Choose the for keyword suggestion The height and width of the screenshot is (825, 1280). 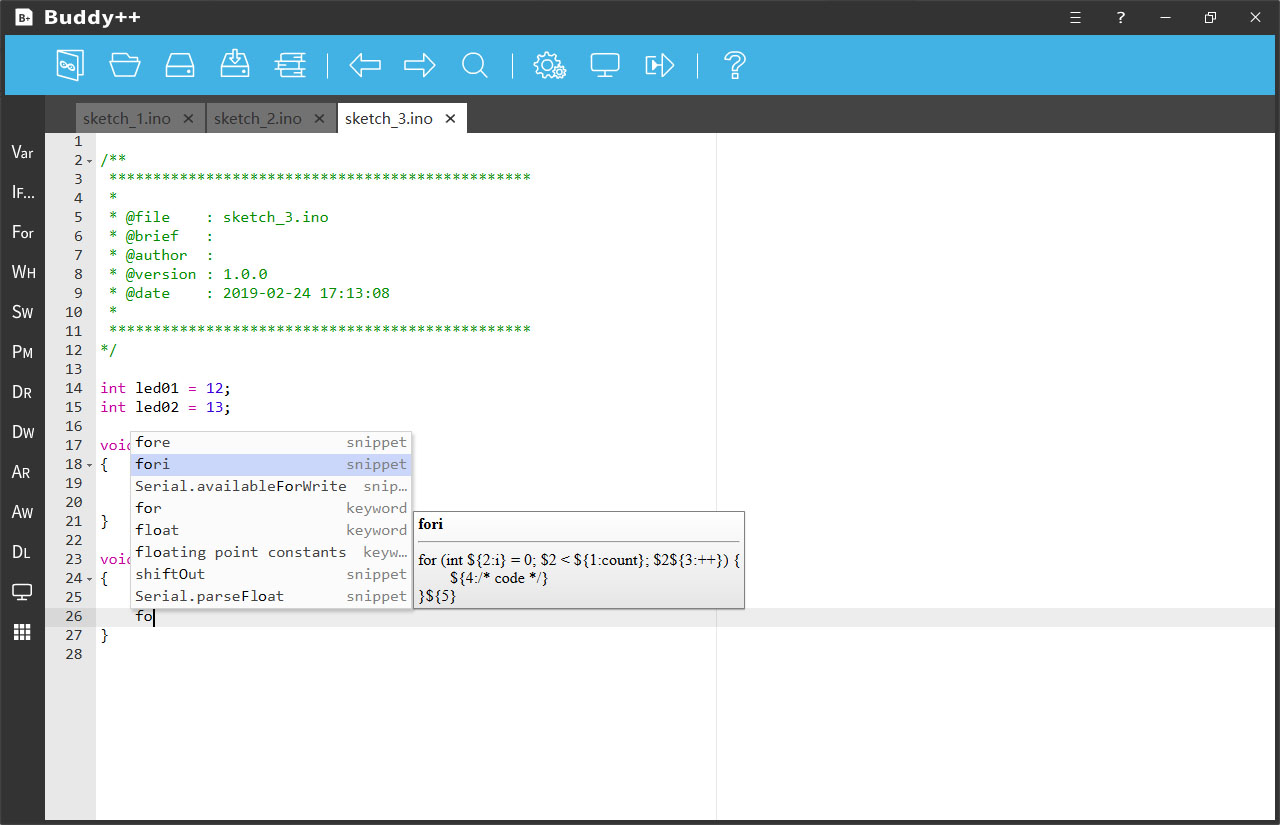click(x=271, y=508)
